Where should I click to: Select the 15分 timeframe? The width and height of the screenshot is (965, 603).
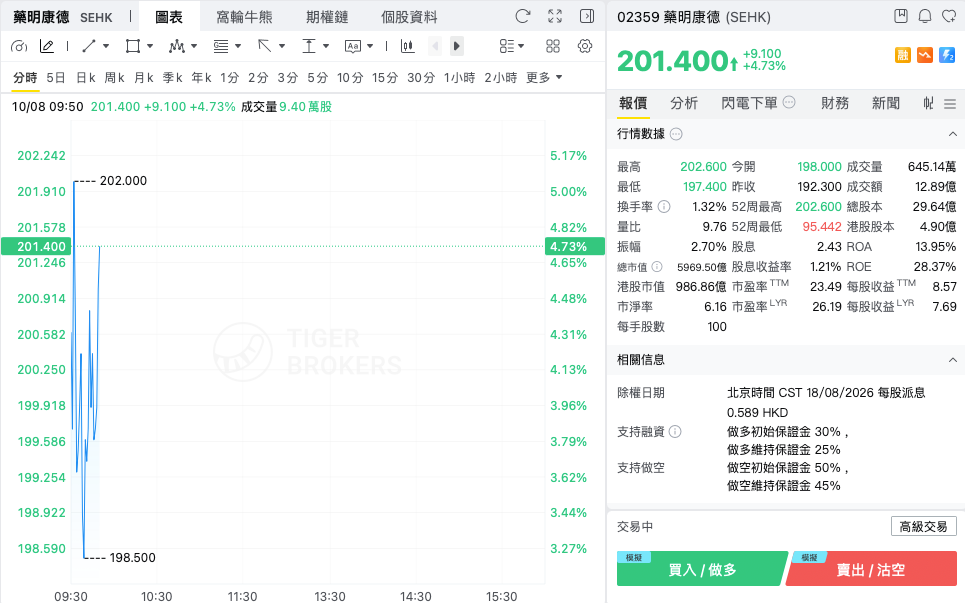pos(385,78)
